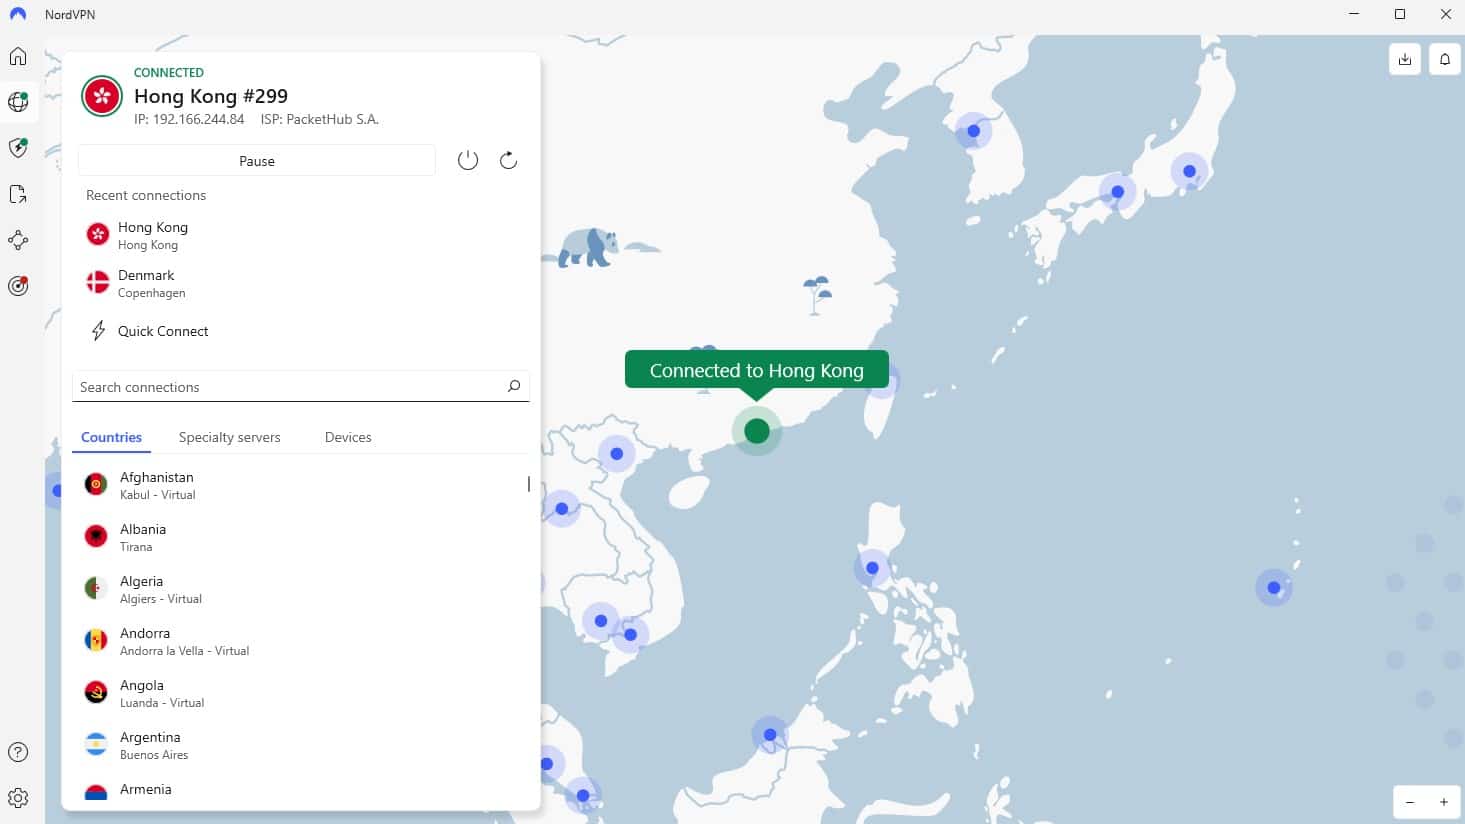Click the Quick Connect lightning icon
Screen dimensions: 1465x824
tap(98, 331)
